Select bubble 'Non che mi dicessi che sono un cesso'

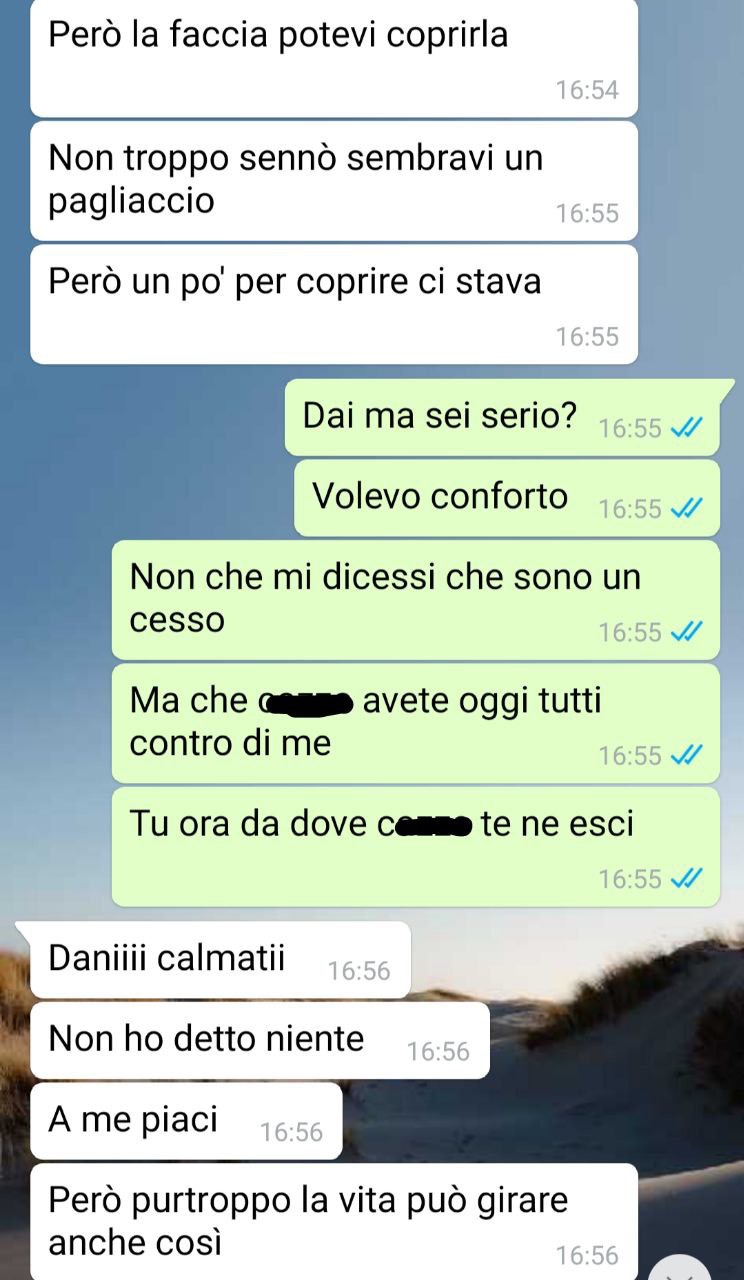click(x=416, y=600)
